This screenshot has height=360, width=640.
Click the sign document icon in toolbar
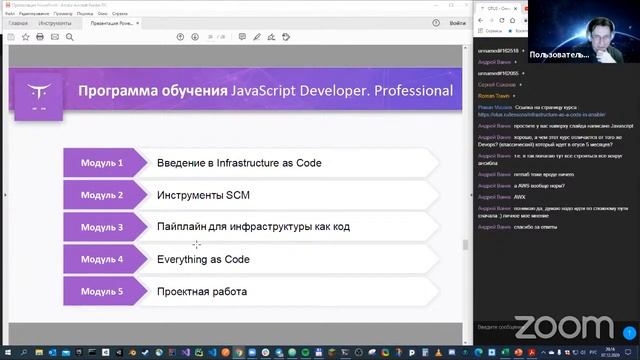(271, 37)
